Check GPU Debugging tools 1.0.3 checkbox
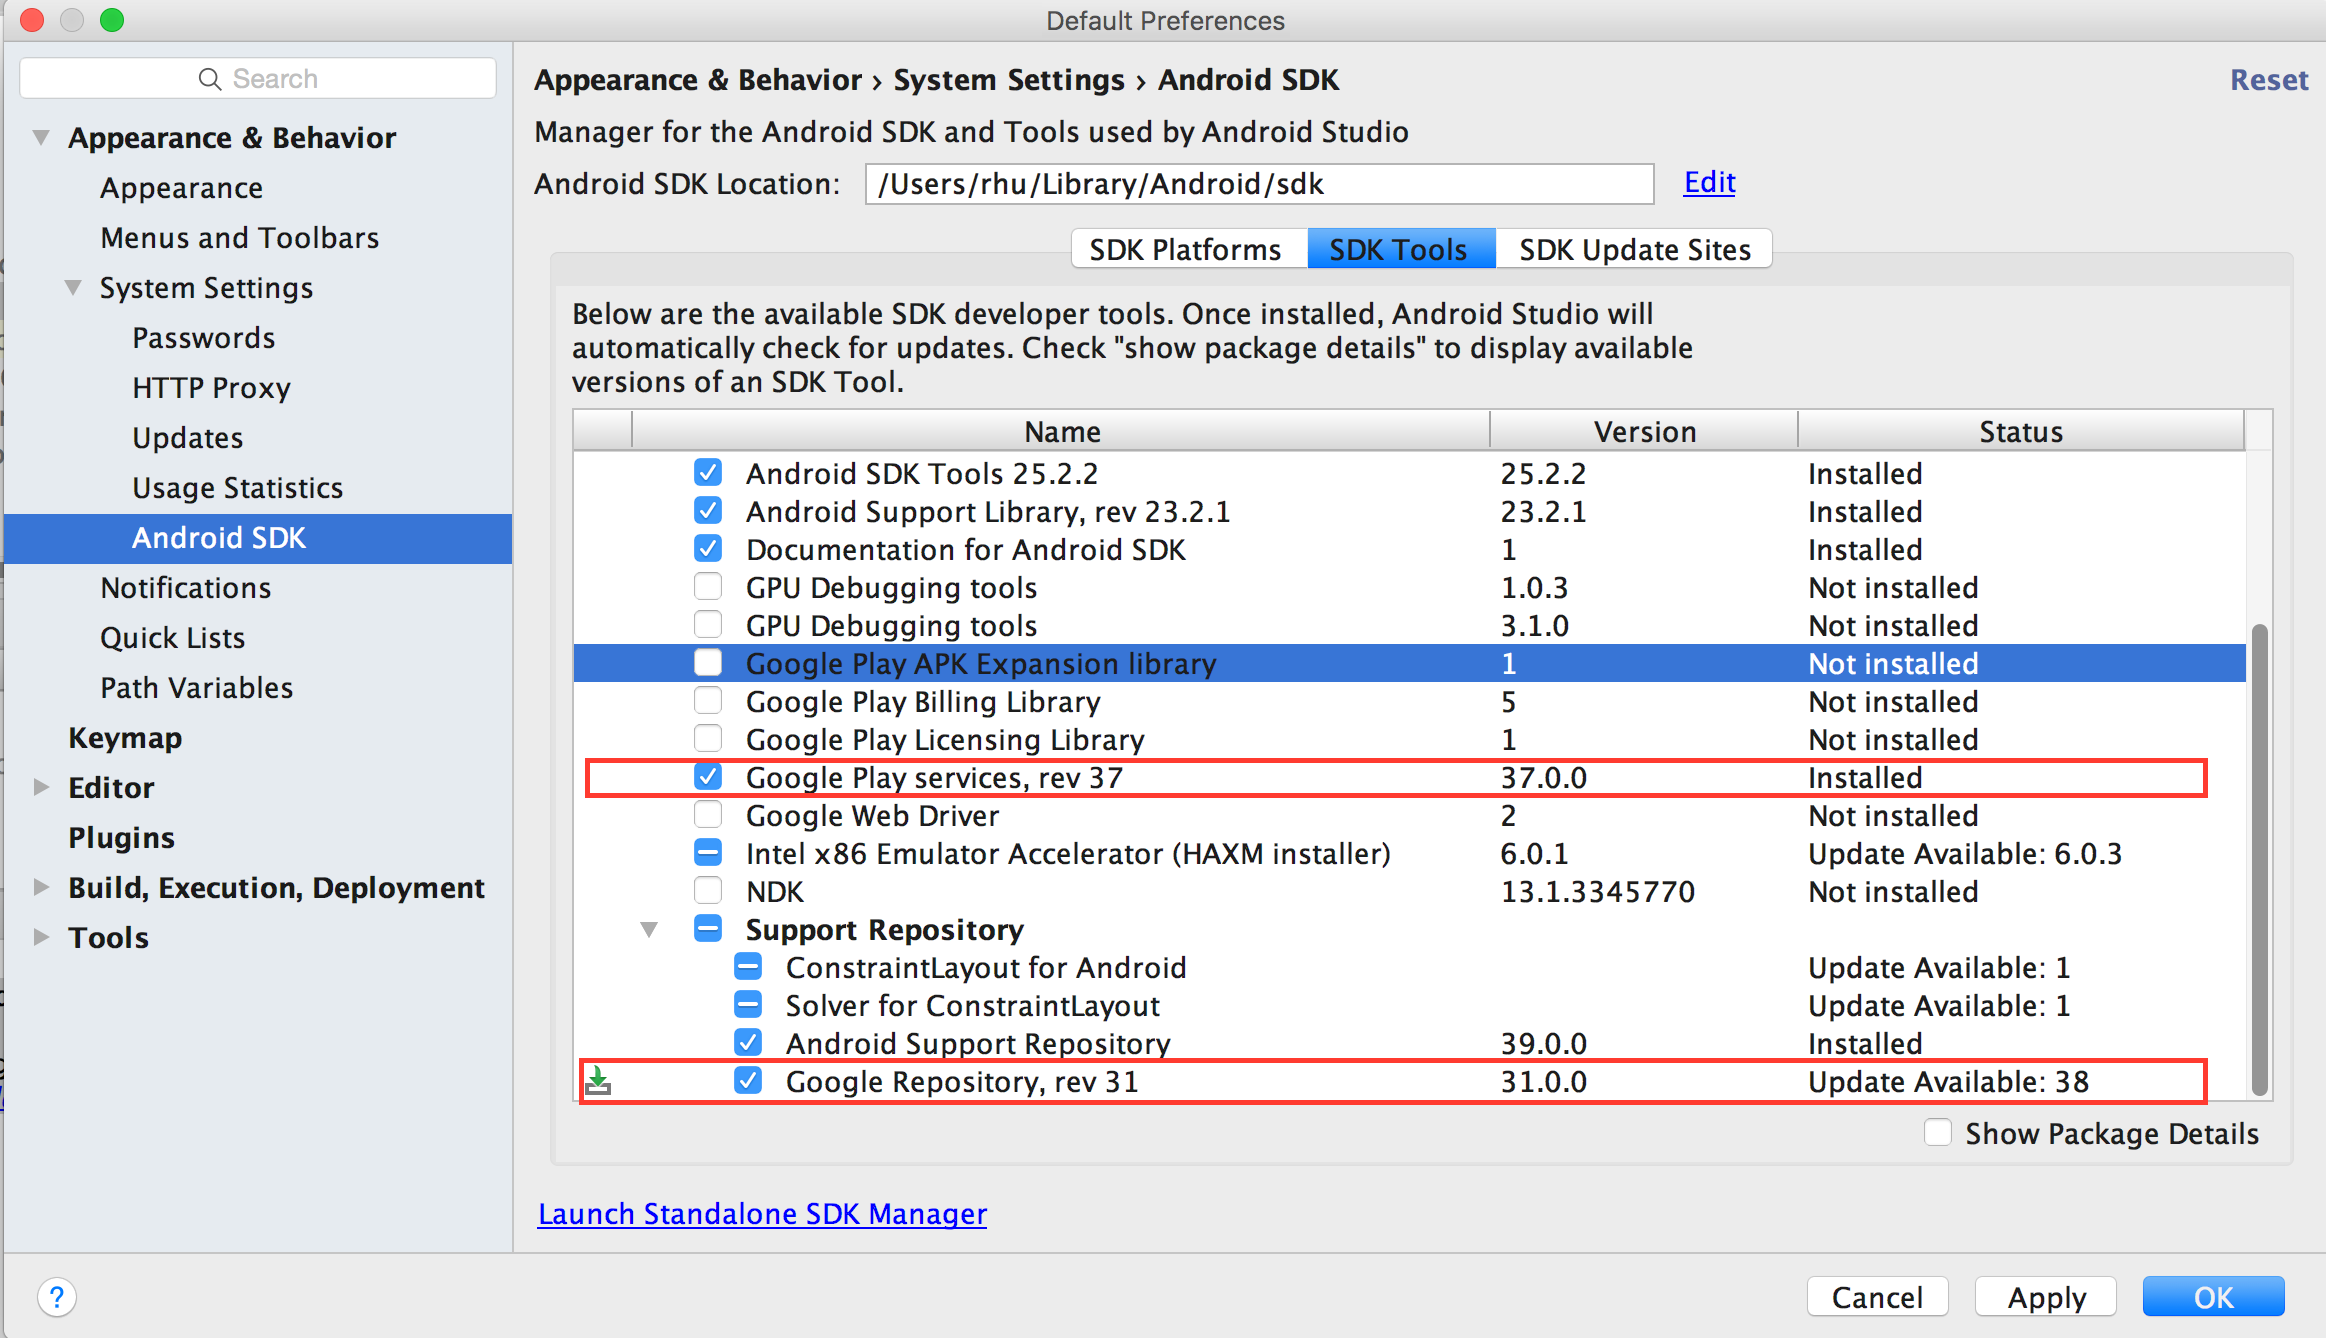The image size is (2326, 1338). 708,586
